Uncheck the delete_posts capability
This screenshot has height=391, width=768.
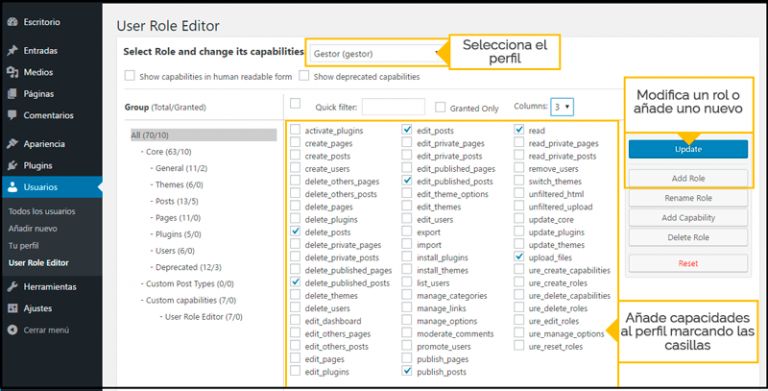click(x=295, y=231)
